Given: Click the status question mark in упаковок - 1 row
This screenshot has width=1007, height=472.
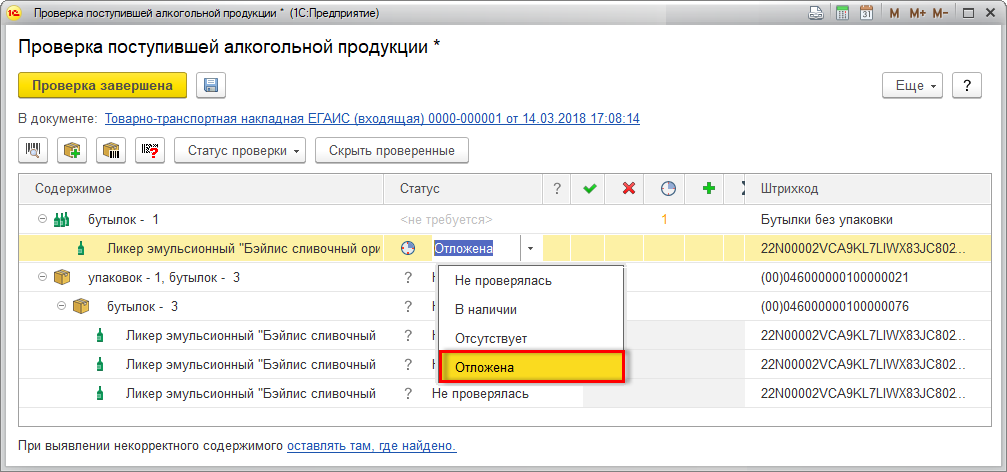Looking at the screenshot, I should pyautogui.click(x=407, y=277).
